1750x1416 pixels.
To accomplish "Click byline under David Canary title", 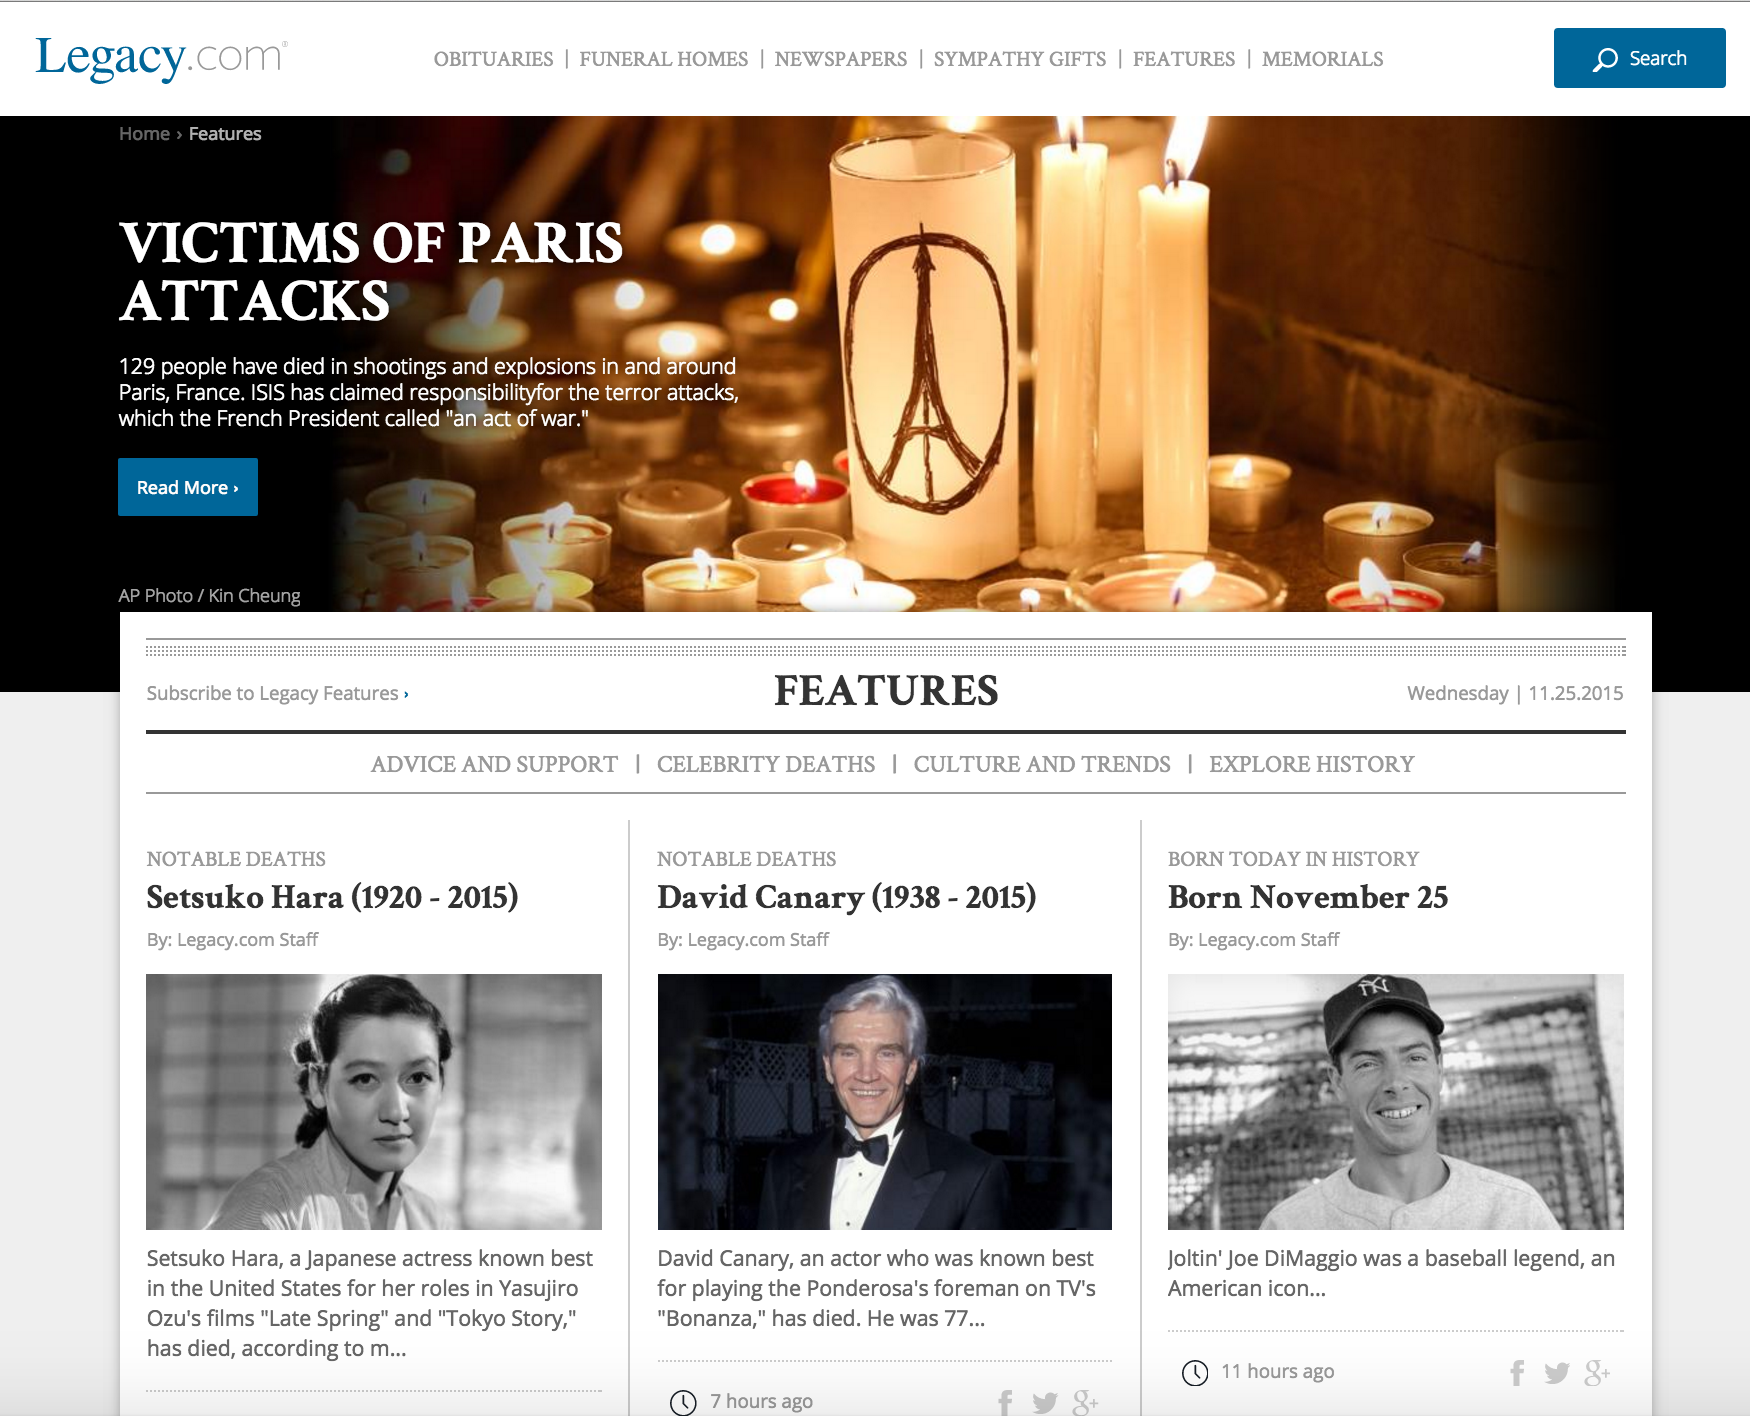I will [x=743, y=940].
